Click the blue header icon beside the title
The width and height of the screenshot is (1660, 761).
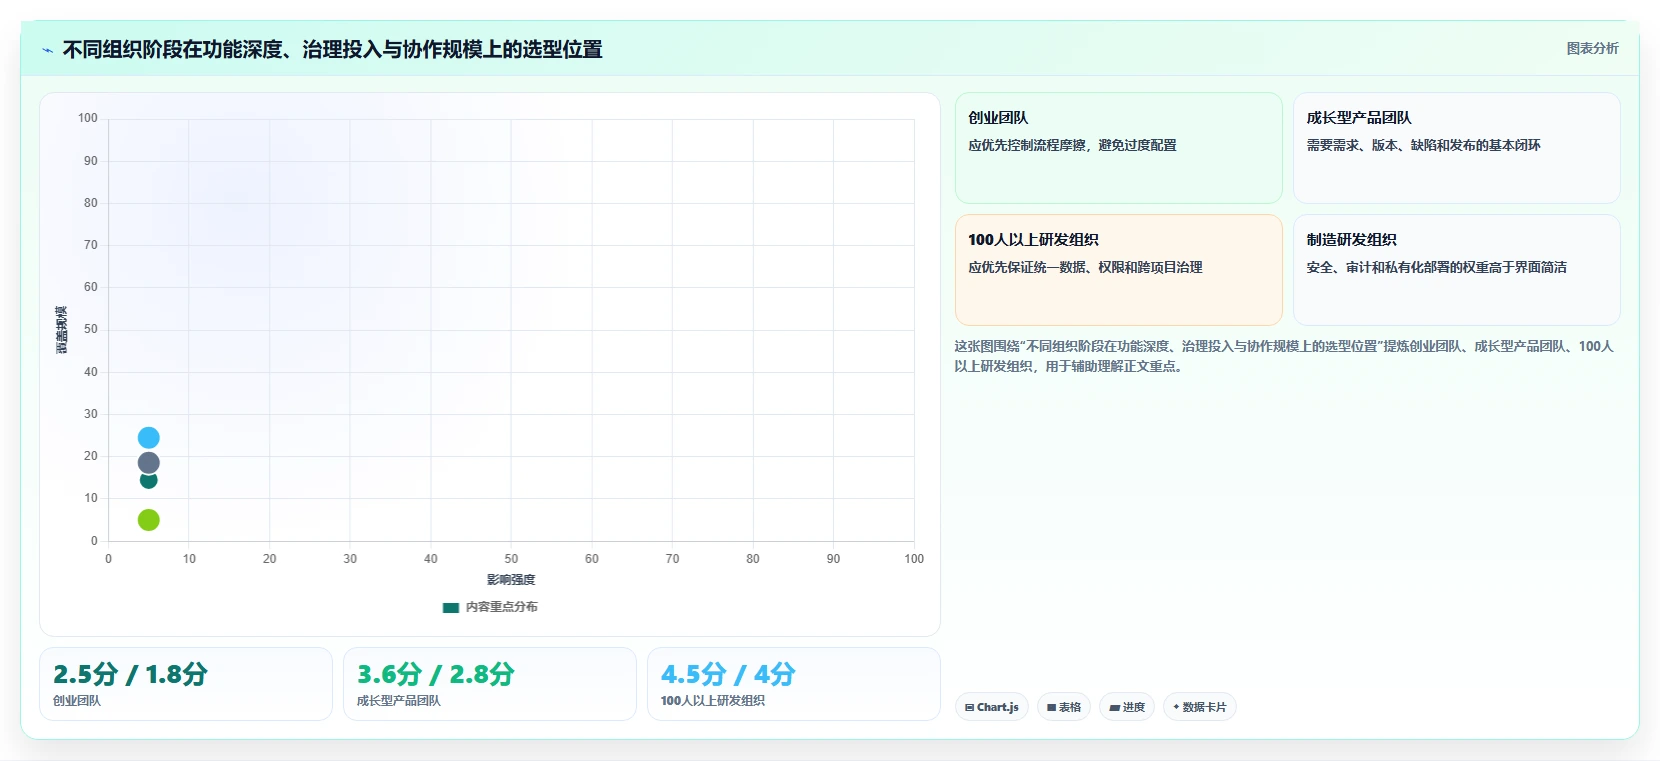click(x=47, y=50)
